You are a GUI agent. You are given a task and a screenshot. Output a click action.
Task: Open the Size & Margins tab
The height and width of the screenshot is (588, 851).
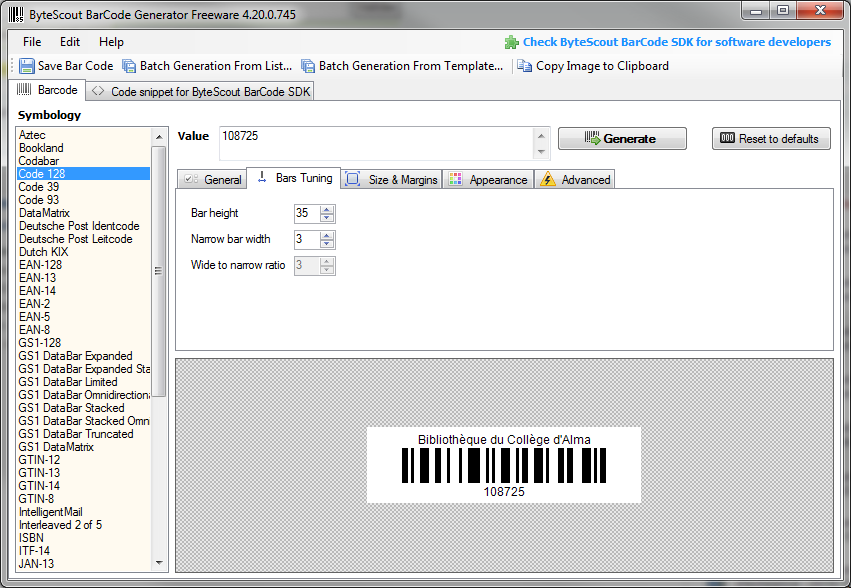pyautogui.click(x=392, y=180)
